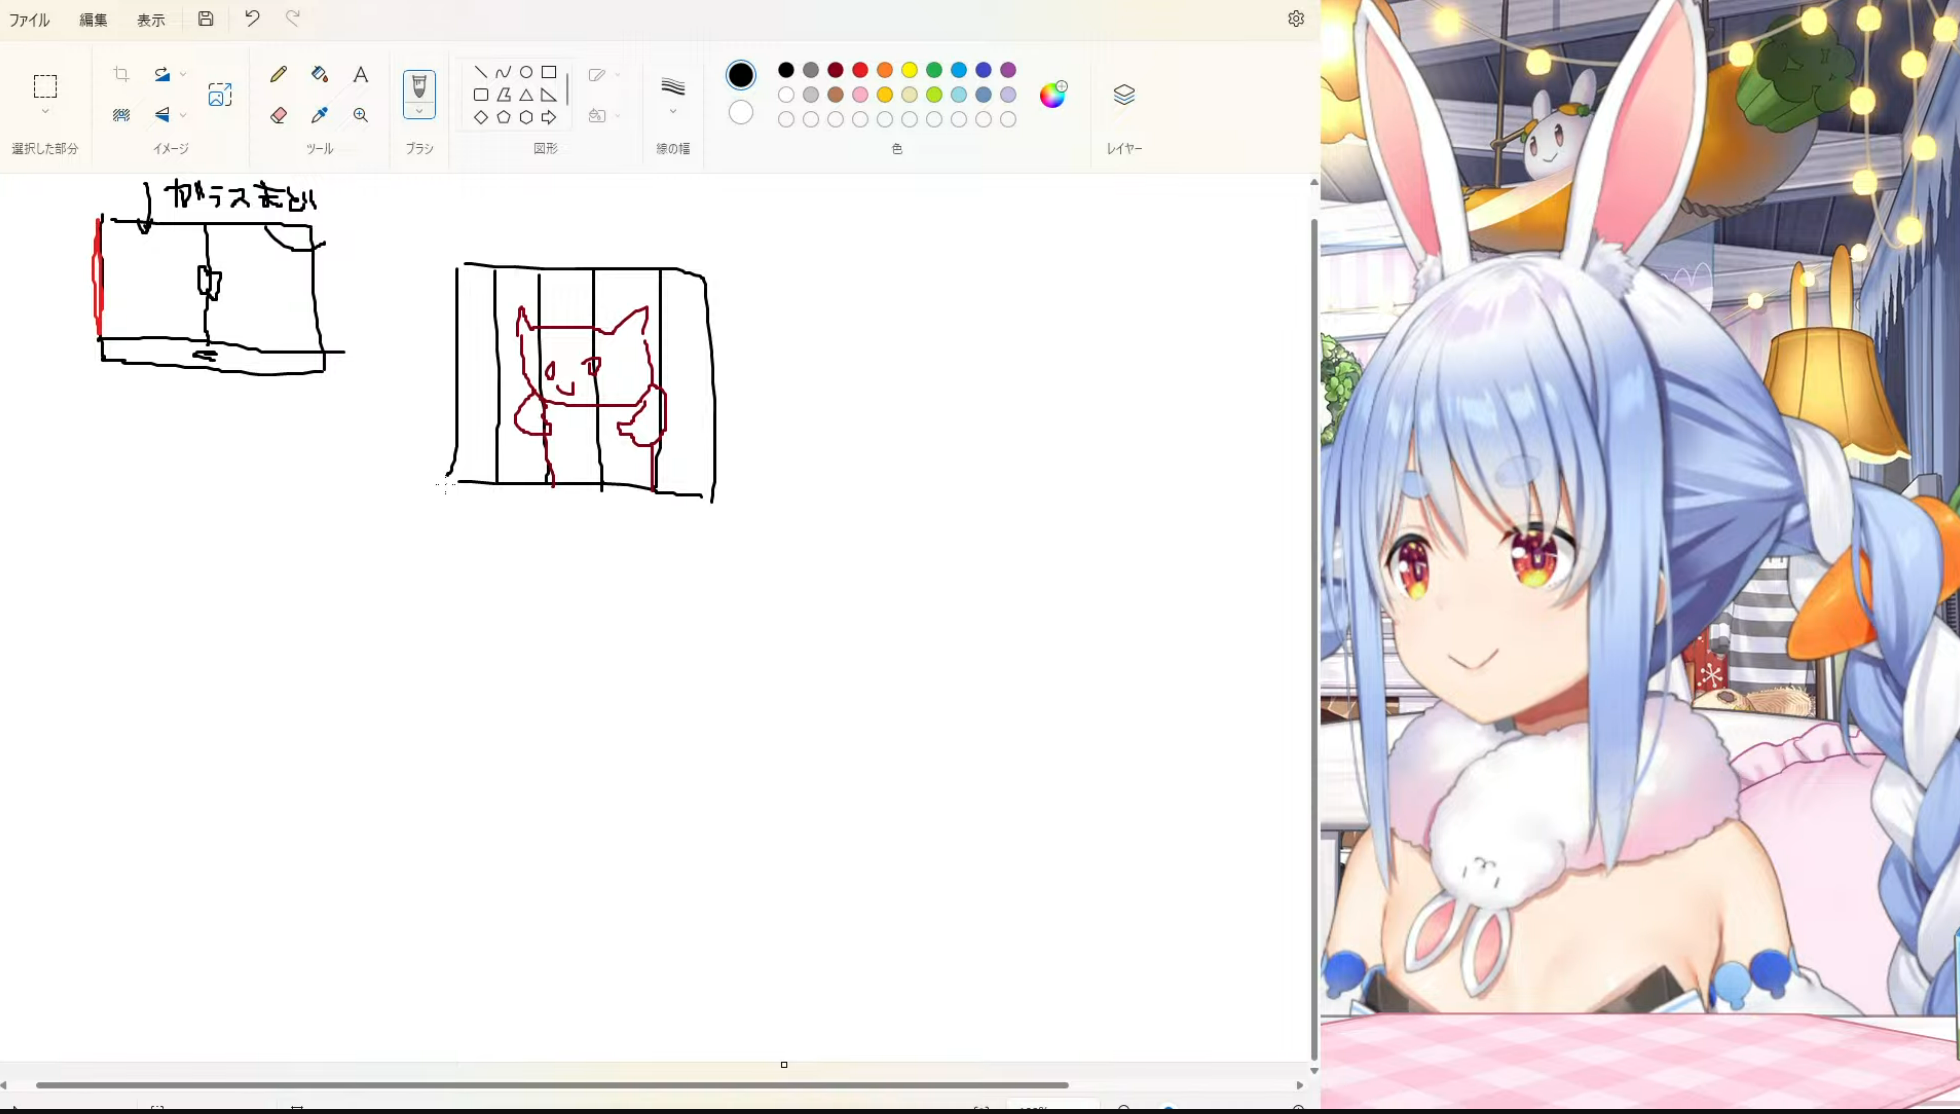Viewport: 1960px width, 1114px height.
Task: Open Paint settings gear
Action: coord(1296,19)
